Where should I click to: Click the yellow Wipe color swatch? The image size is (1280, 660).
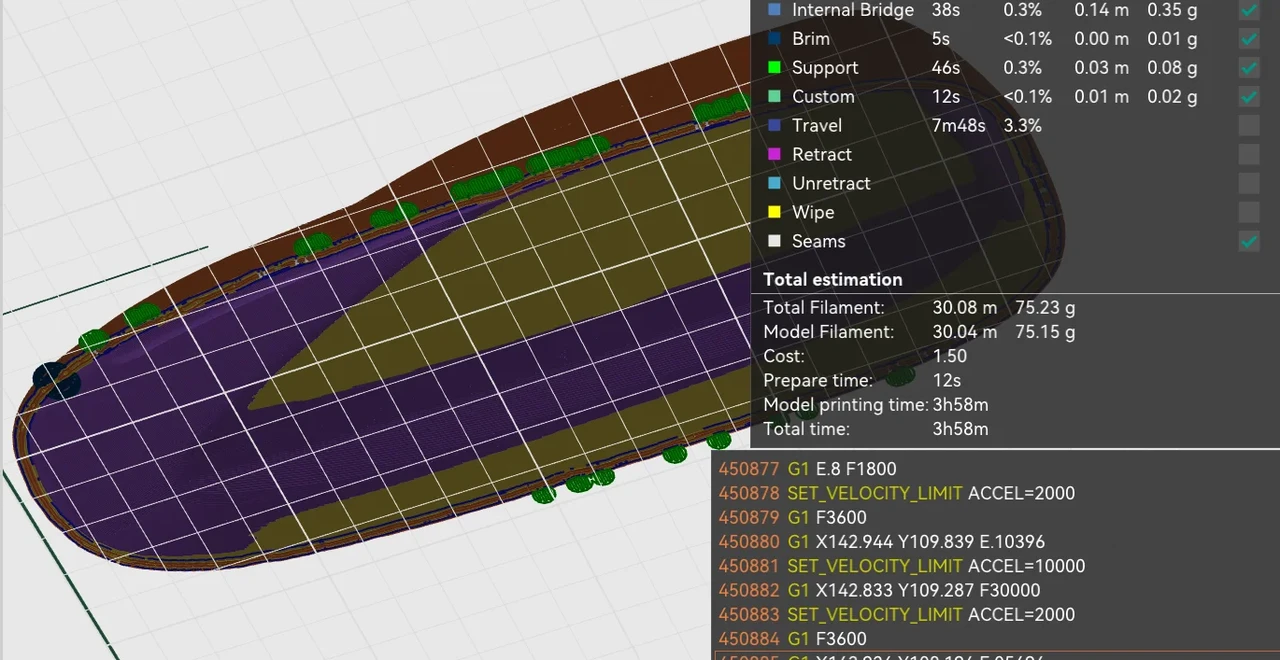[774, 213]
